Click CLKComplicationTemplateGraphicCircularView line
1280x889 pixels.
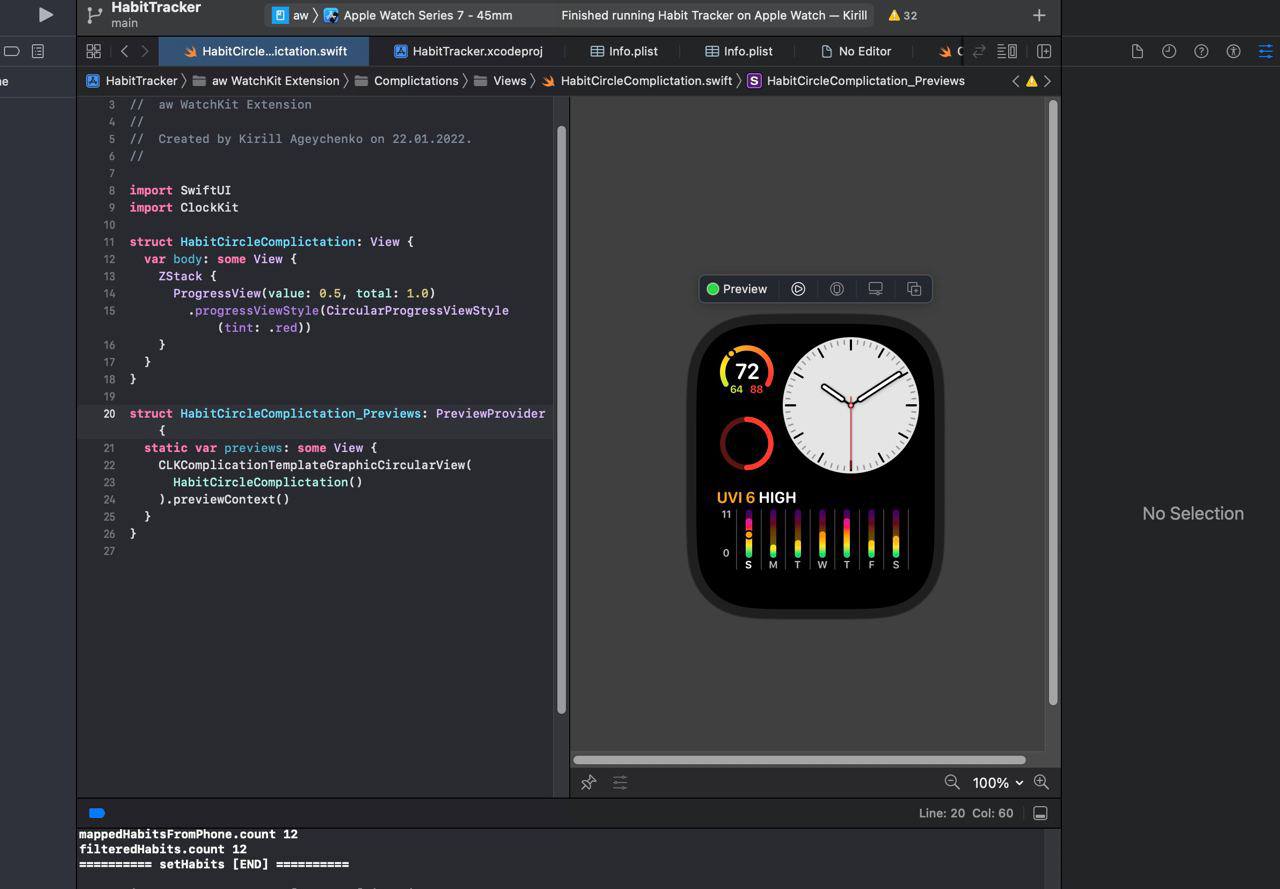point(315,465)
